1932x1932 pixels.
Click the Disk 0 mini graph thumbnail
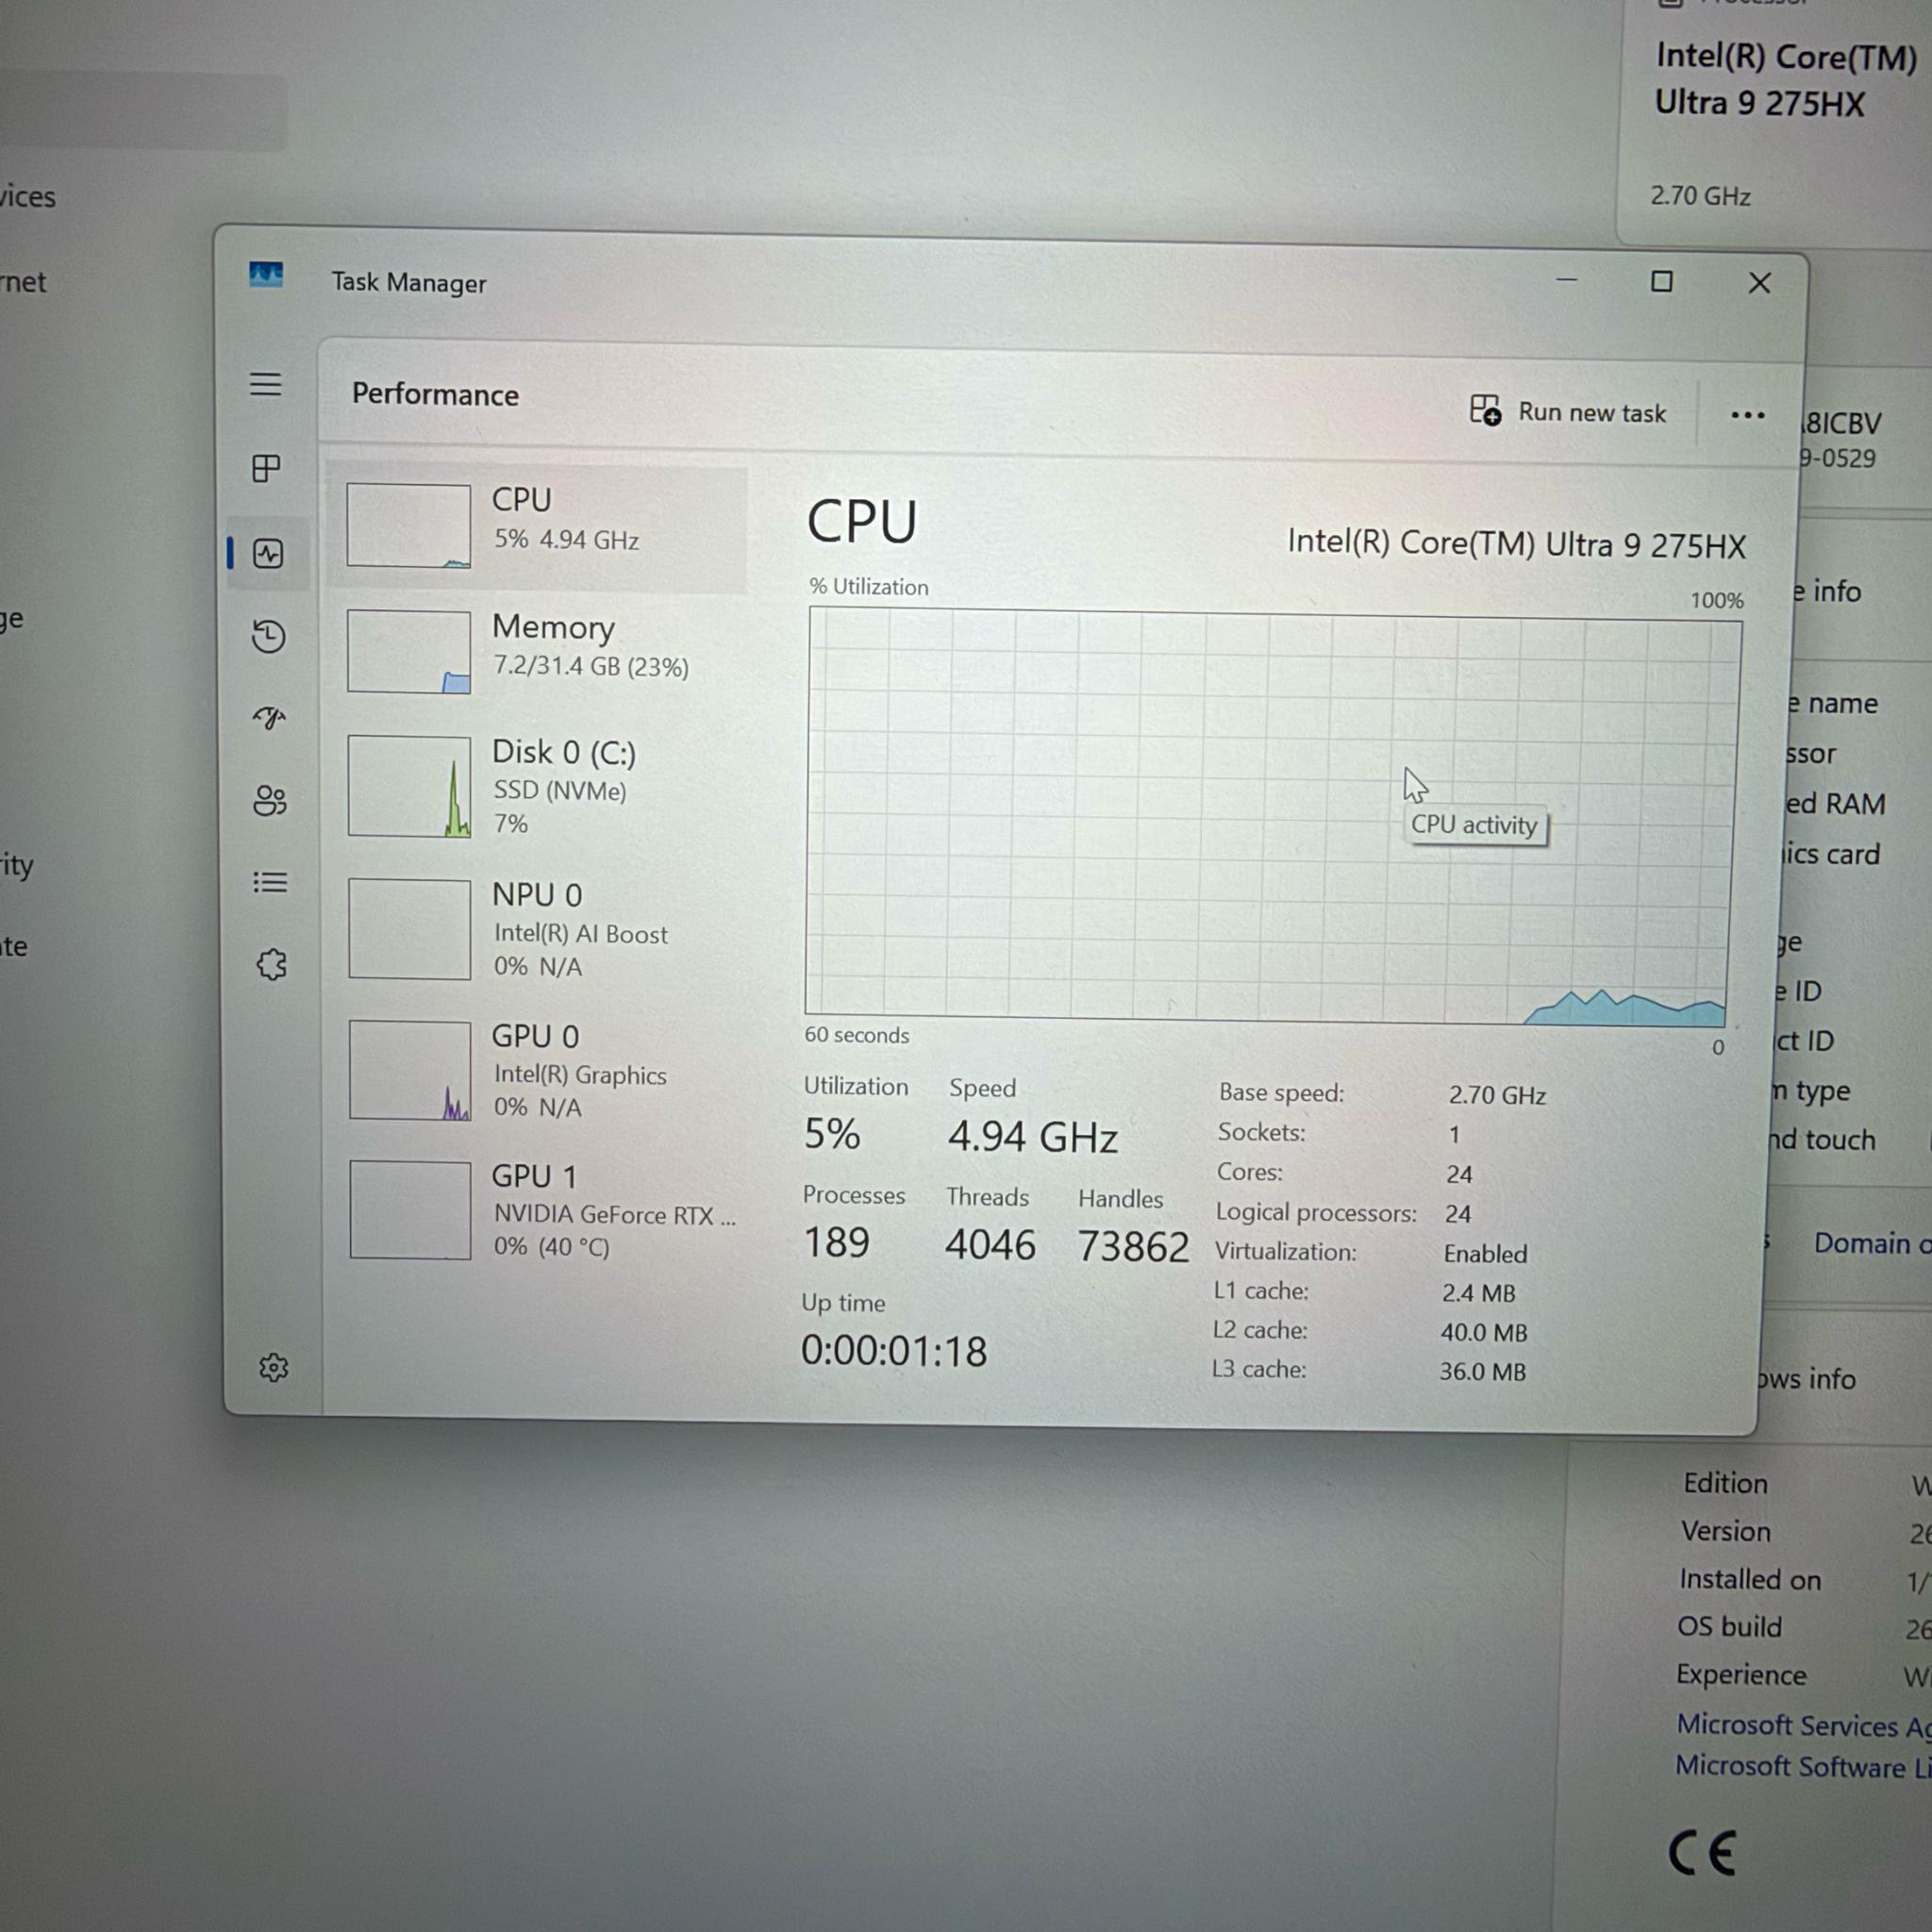409,786
